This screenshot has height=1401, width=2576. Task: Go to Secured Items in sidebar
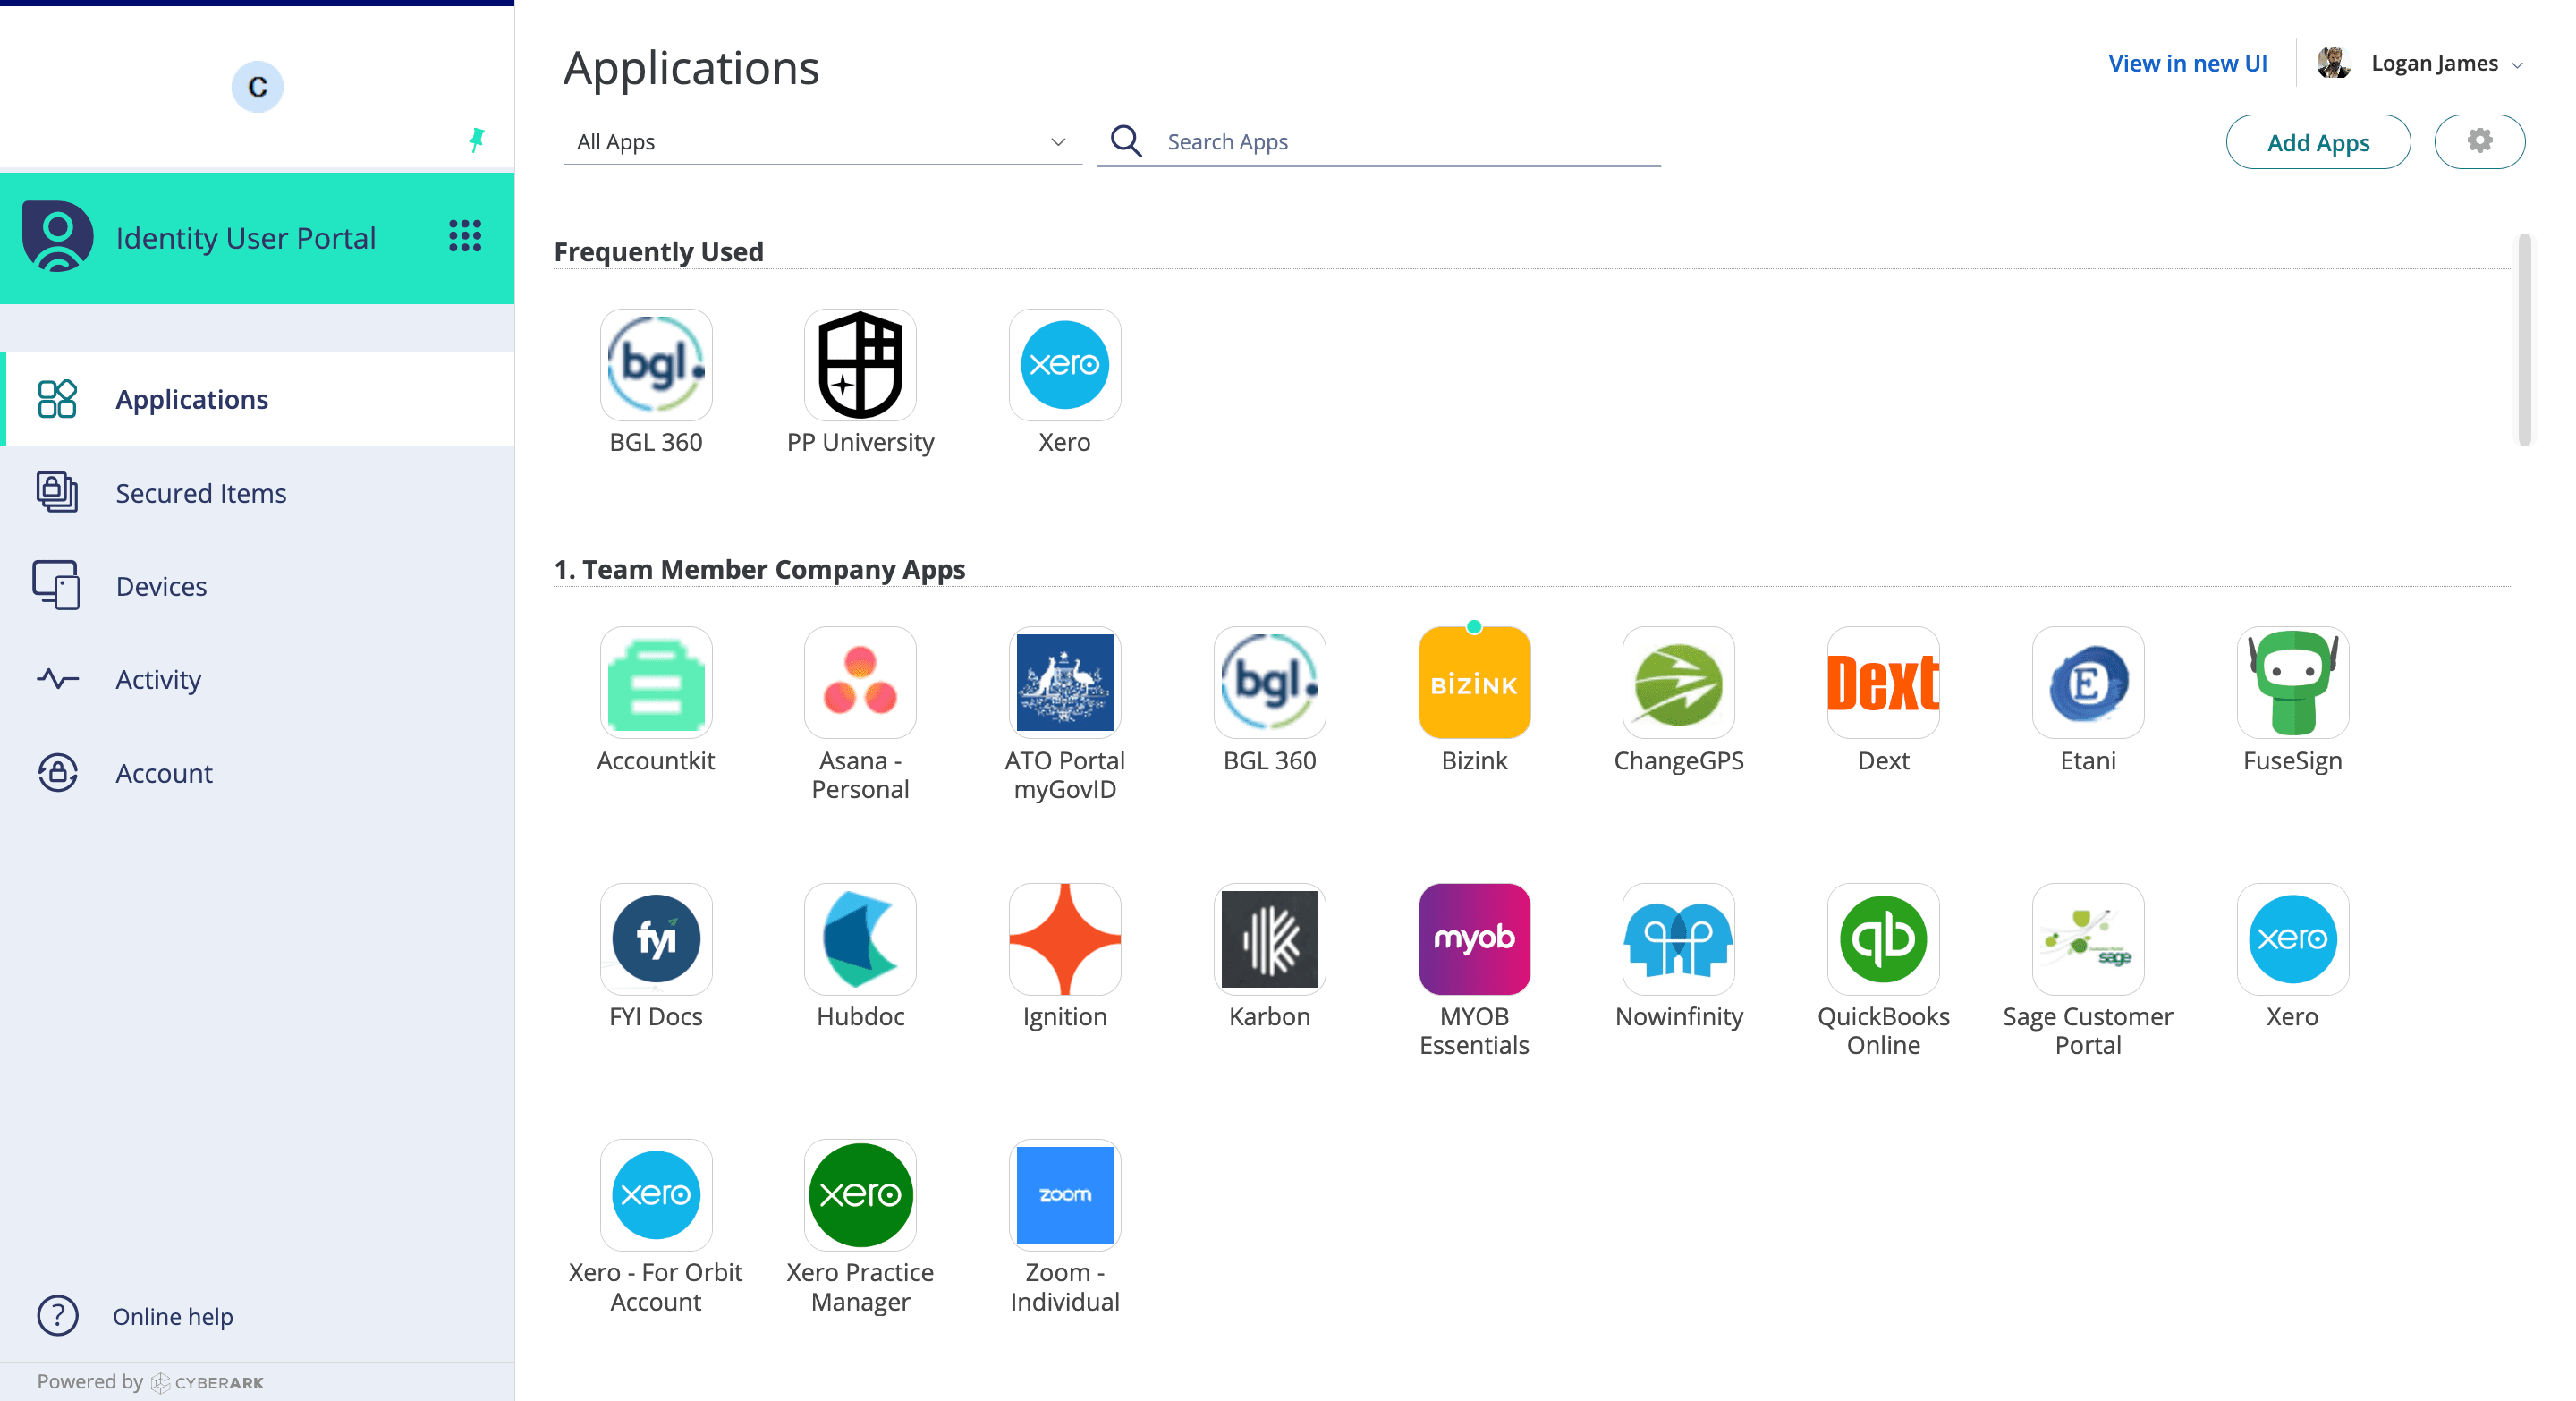(x=200, y=493)
